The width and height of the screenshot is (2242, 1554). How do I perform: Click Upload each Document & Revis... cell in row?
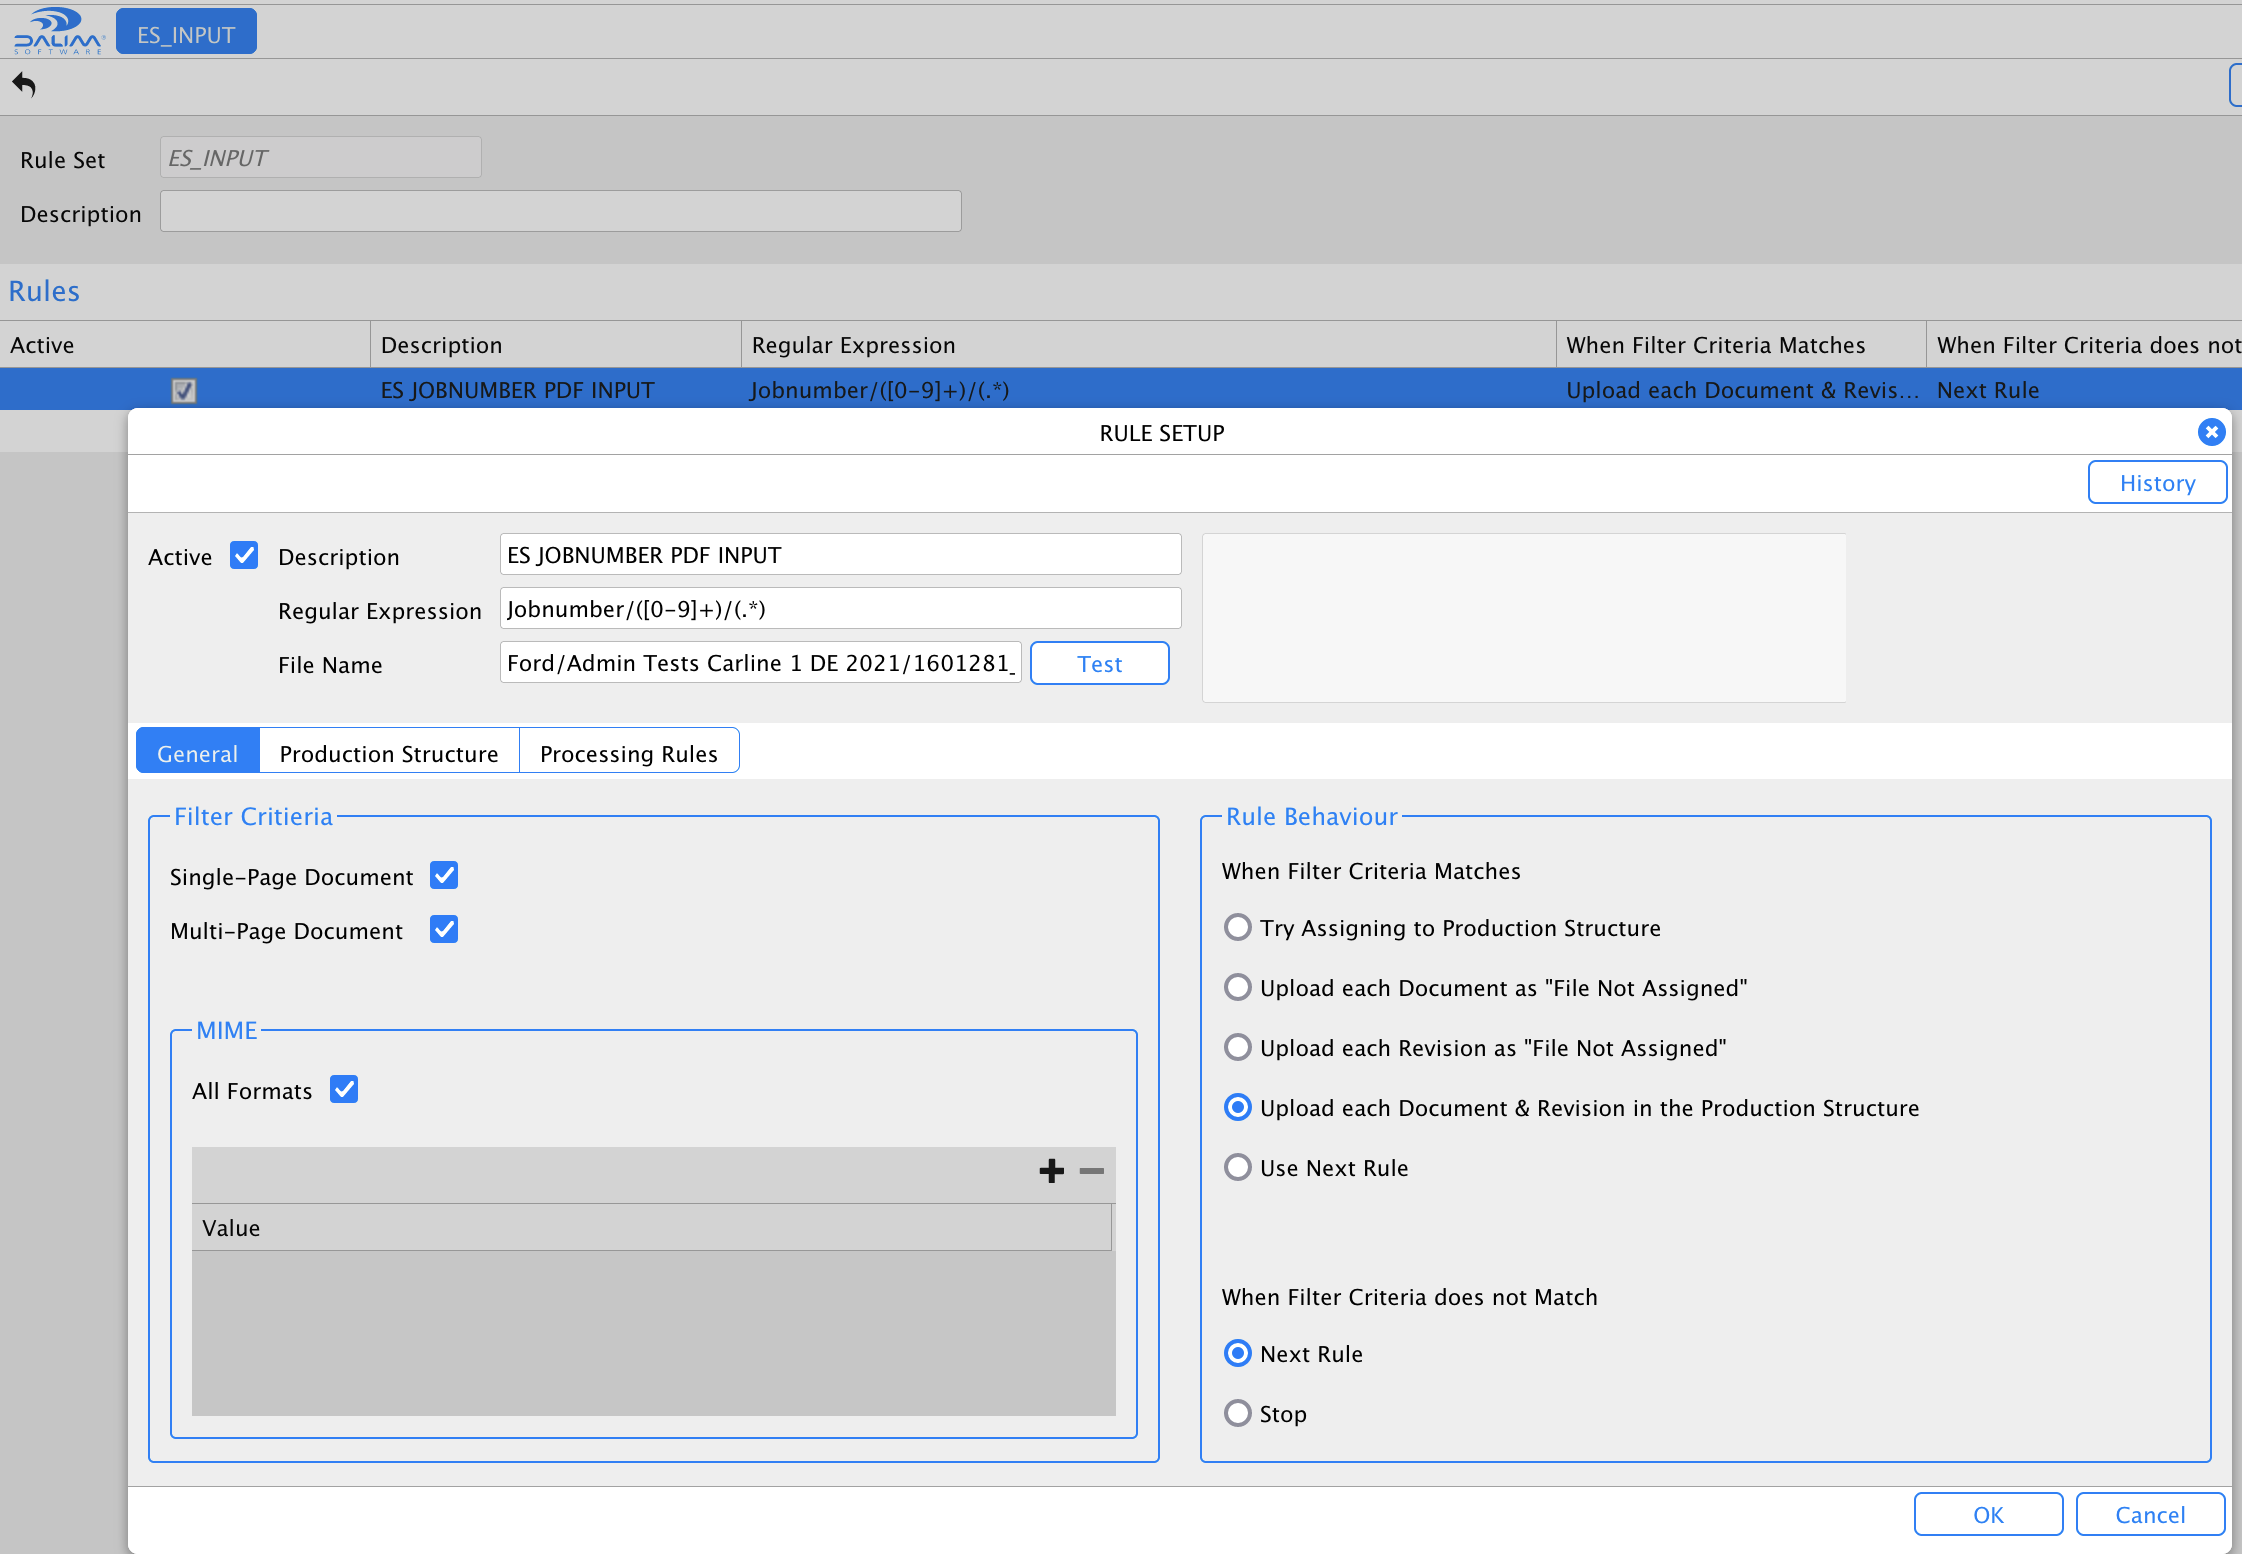pos(1742,390)
